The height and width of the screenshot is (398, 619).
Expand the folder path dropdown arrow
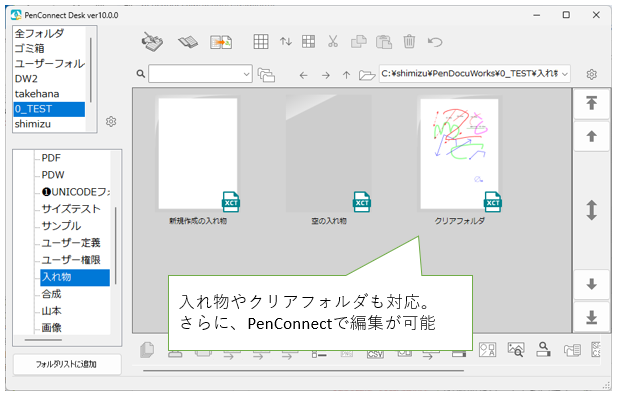[565, 74]
